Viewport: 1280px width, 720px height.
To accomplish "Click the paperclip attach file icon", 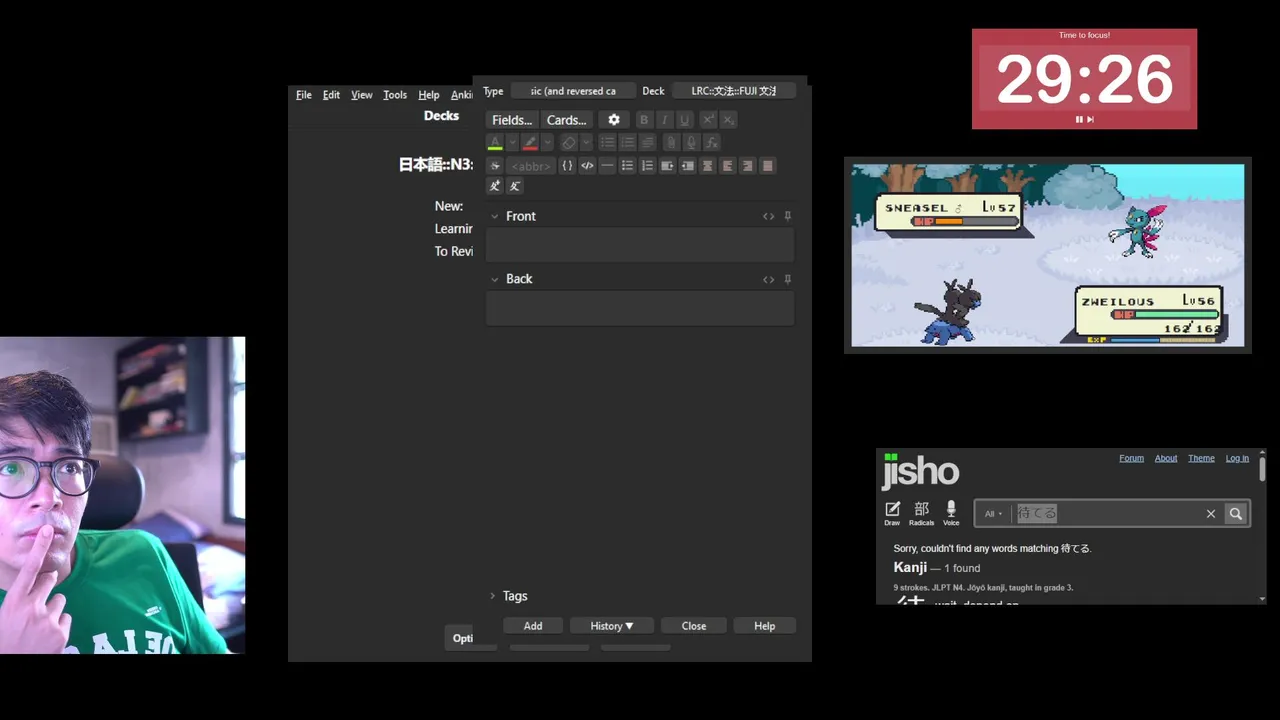I will pos(671,143).
